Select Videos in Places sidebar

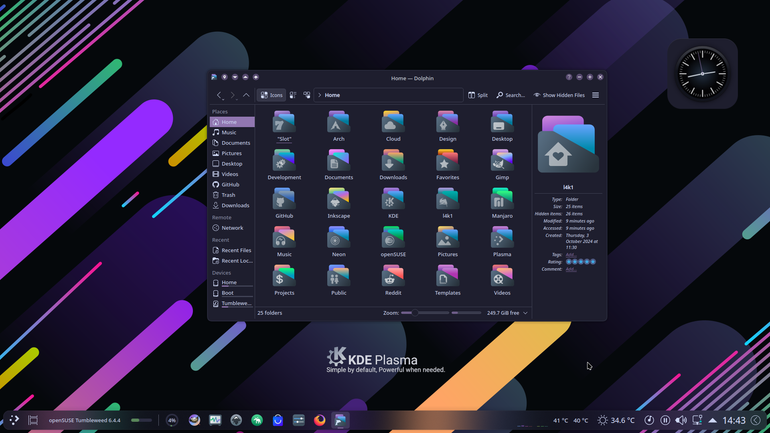(x=232, y=174)
